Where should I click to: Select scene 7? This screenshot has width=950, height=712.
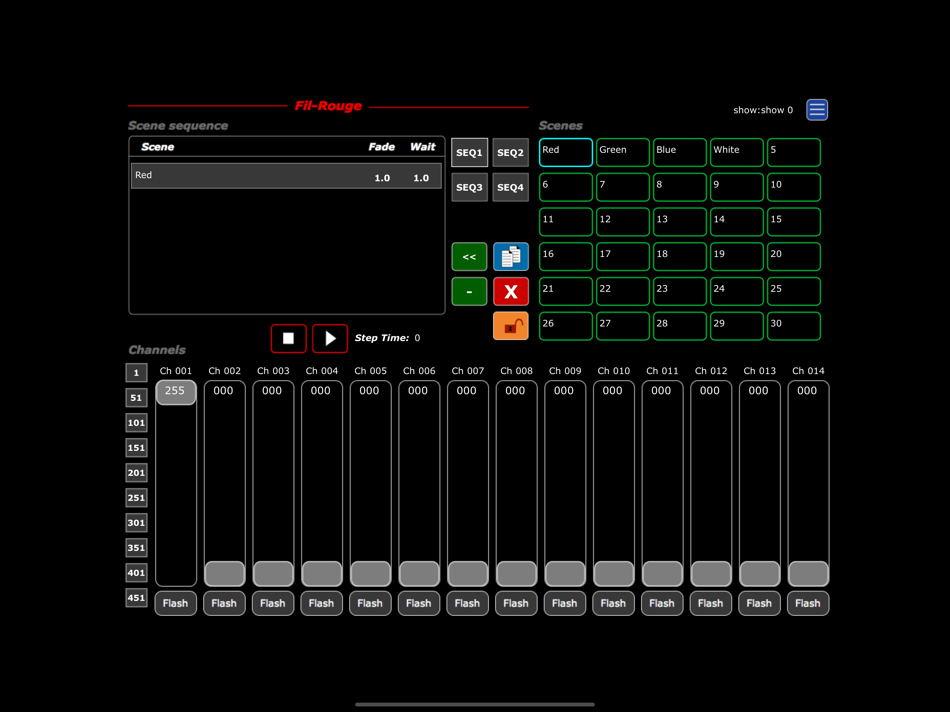pyautogui.click(x=623, y=187)
